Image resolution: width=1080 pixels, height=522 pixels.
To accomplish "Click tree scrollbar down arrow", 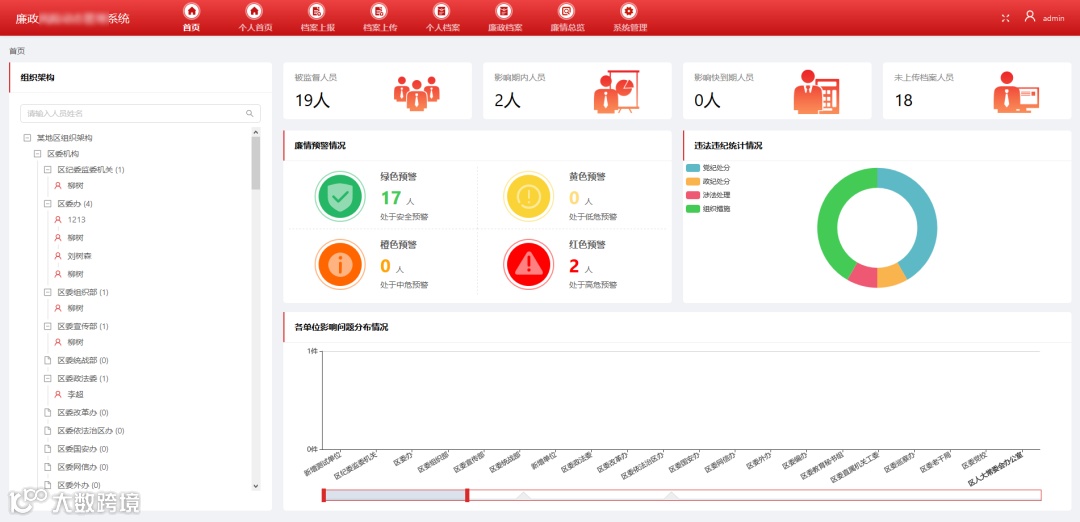I will [x=256, y=486].
